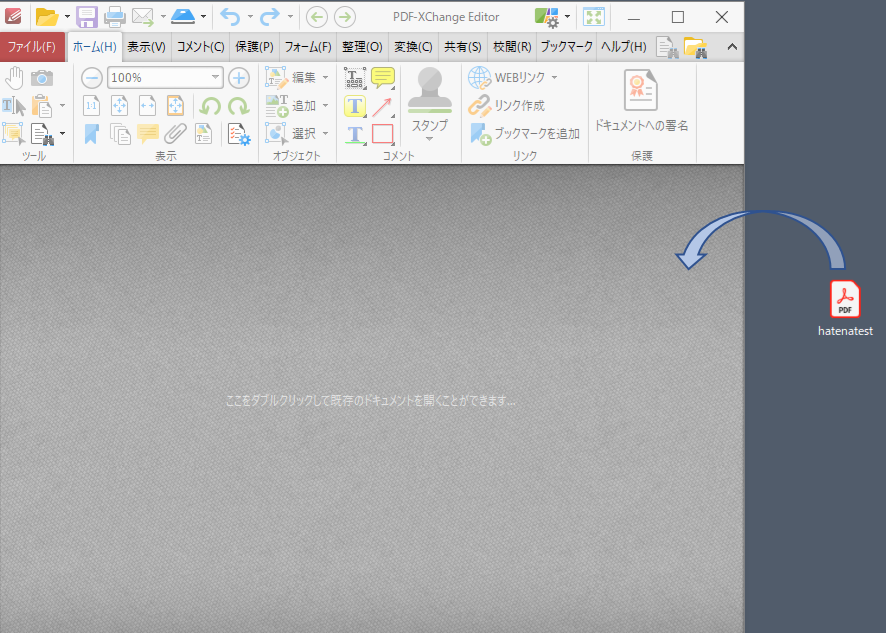Click the Save floppy disk icon
Image resolution: width=886 pixels, height=633 pixels.
[86, 17]
